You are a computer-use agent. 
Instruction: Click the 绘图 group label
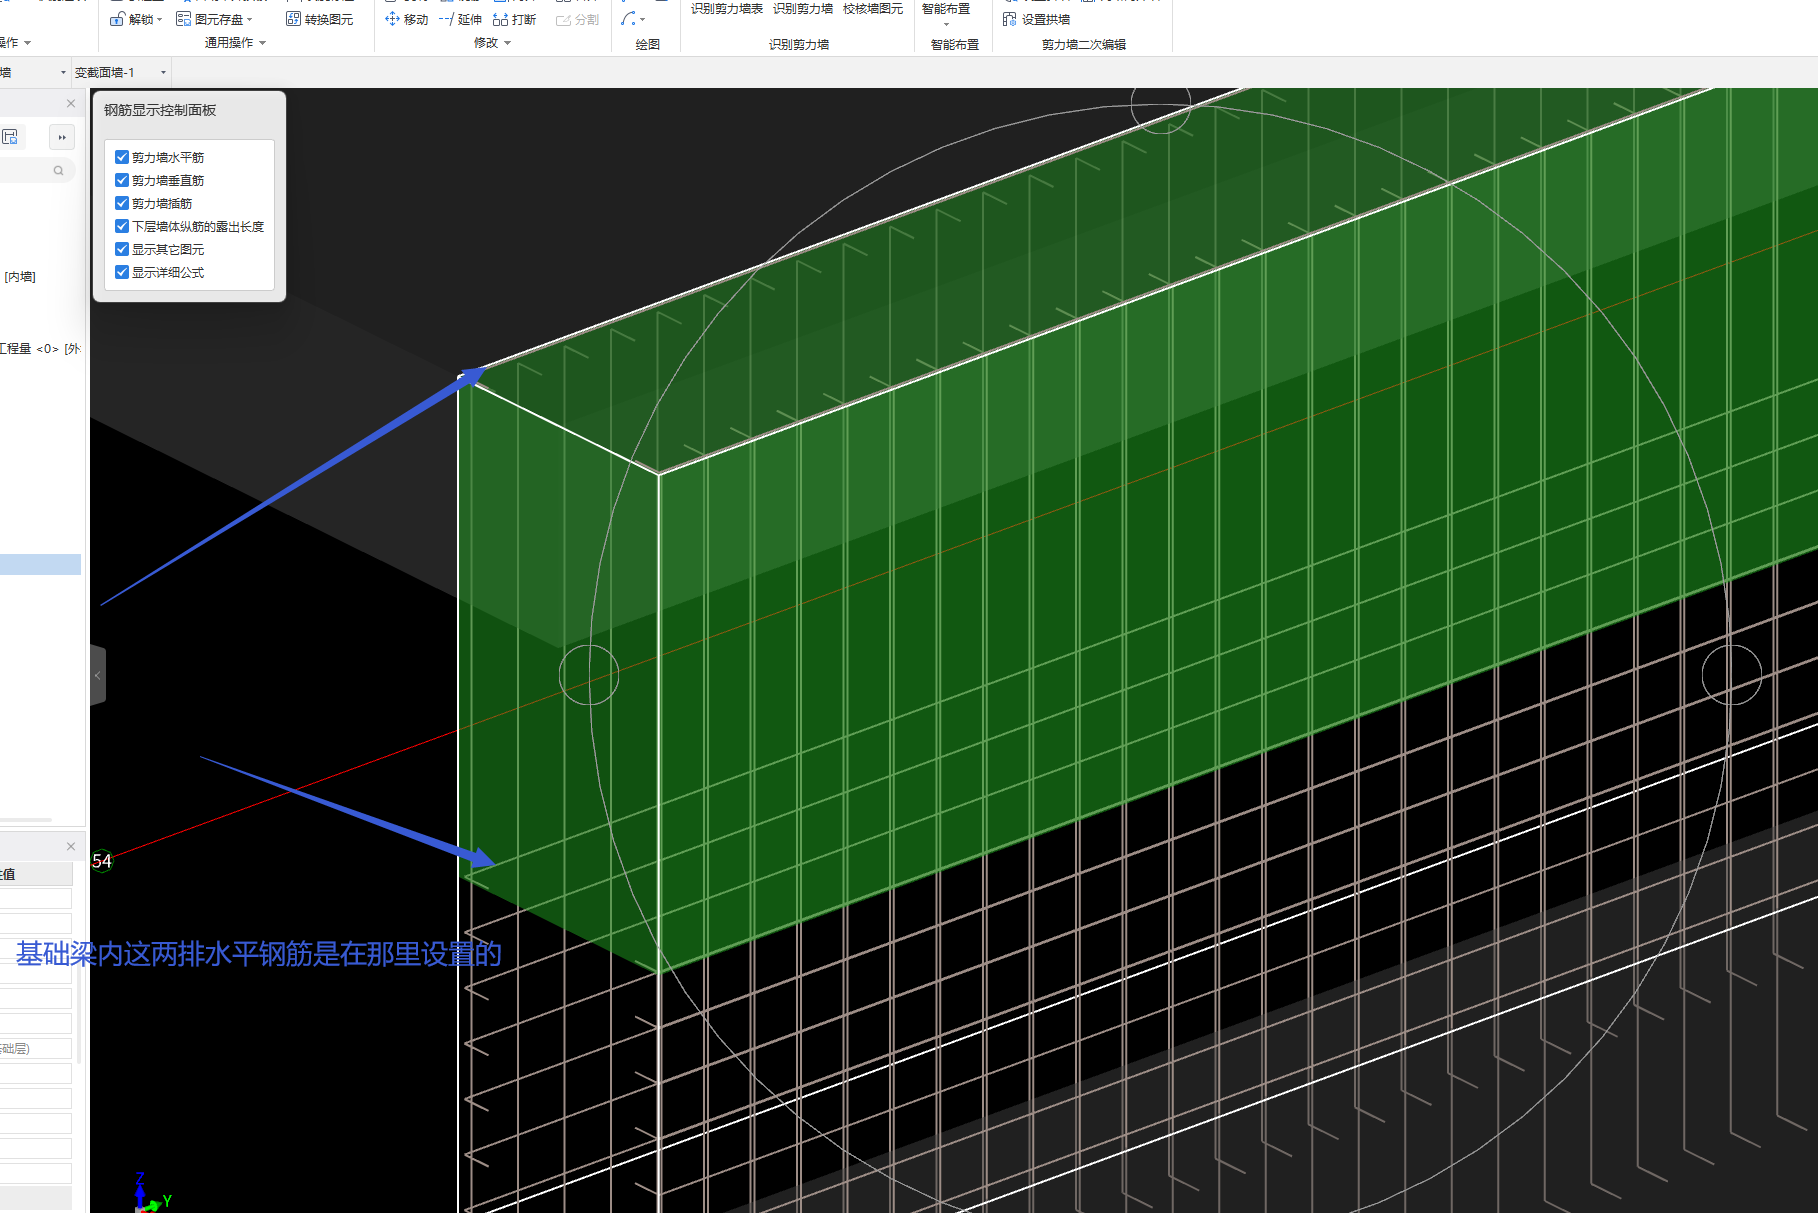pos(648,44)
